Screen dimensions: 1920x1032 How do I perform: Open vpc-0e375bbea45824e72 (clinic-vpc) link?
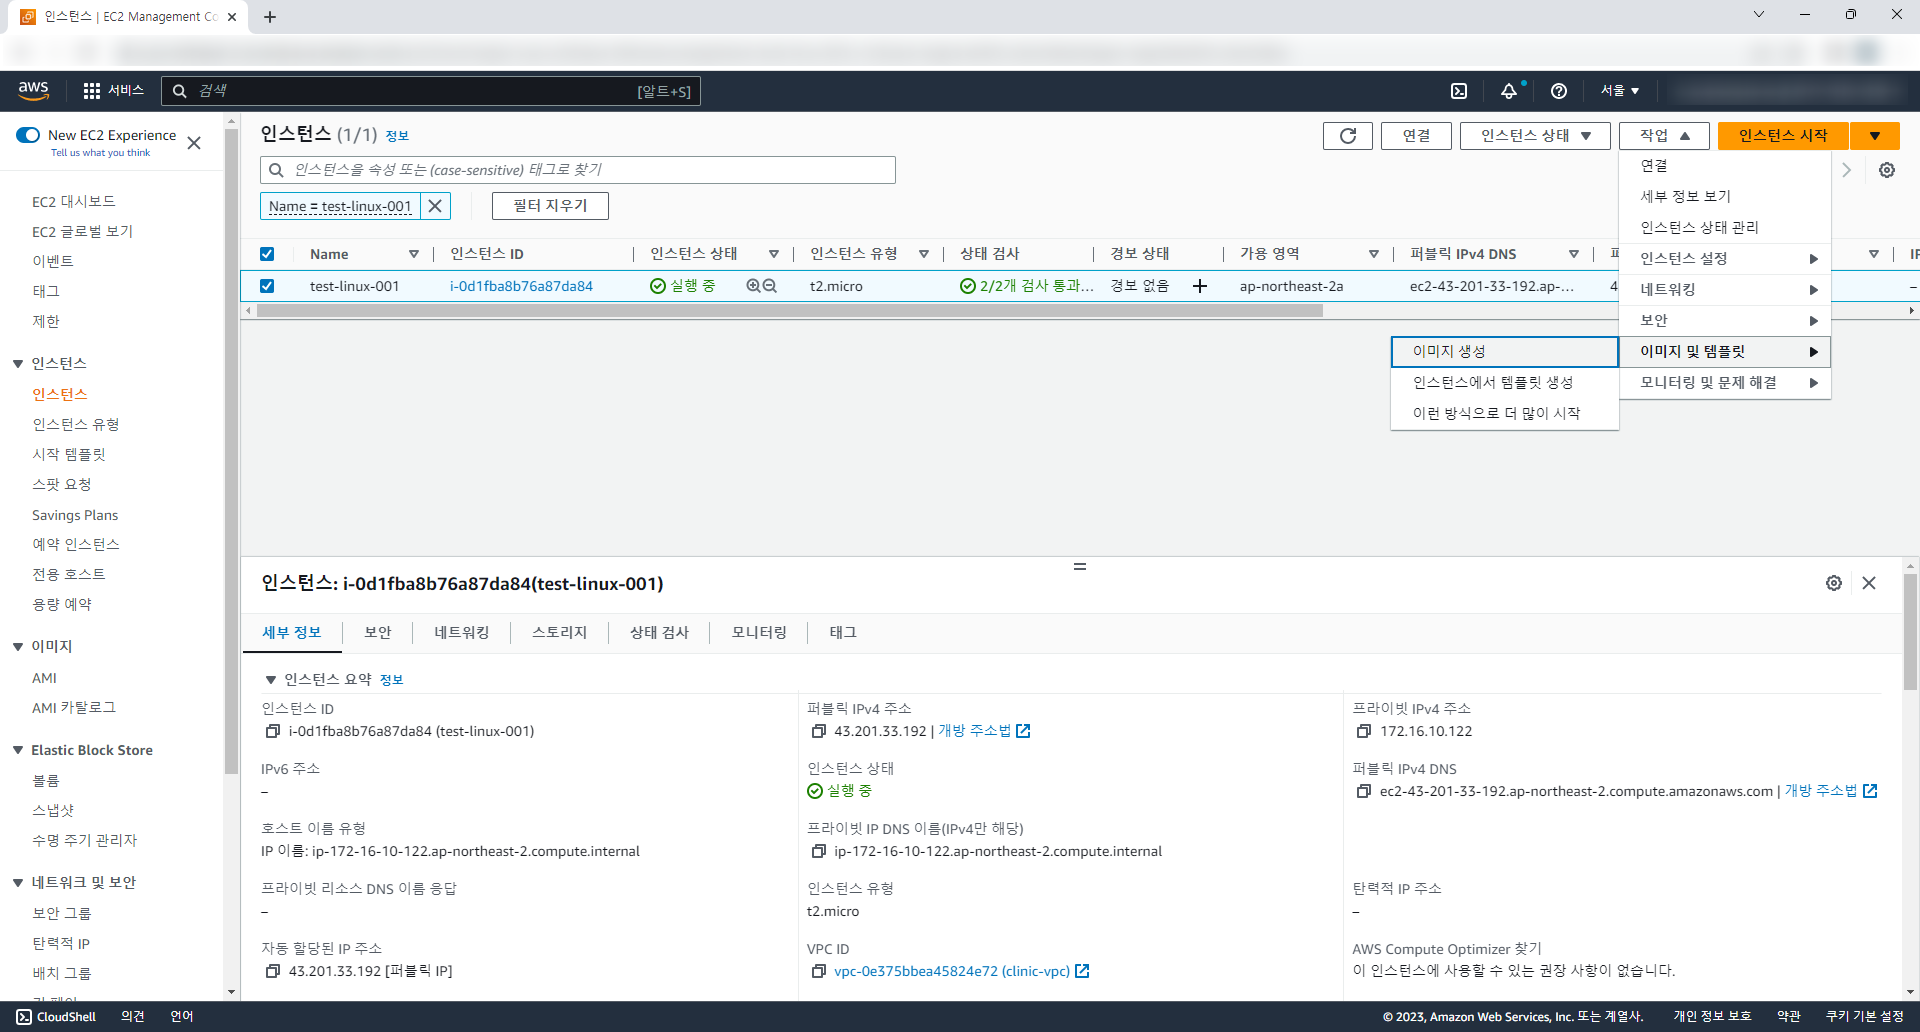952,971
